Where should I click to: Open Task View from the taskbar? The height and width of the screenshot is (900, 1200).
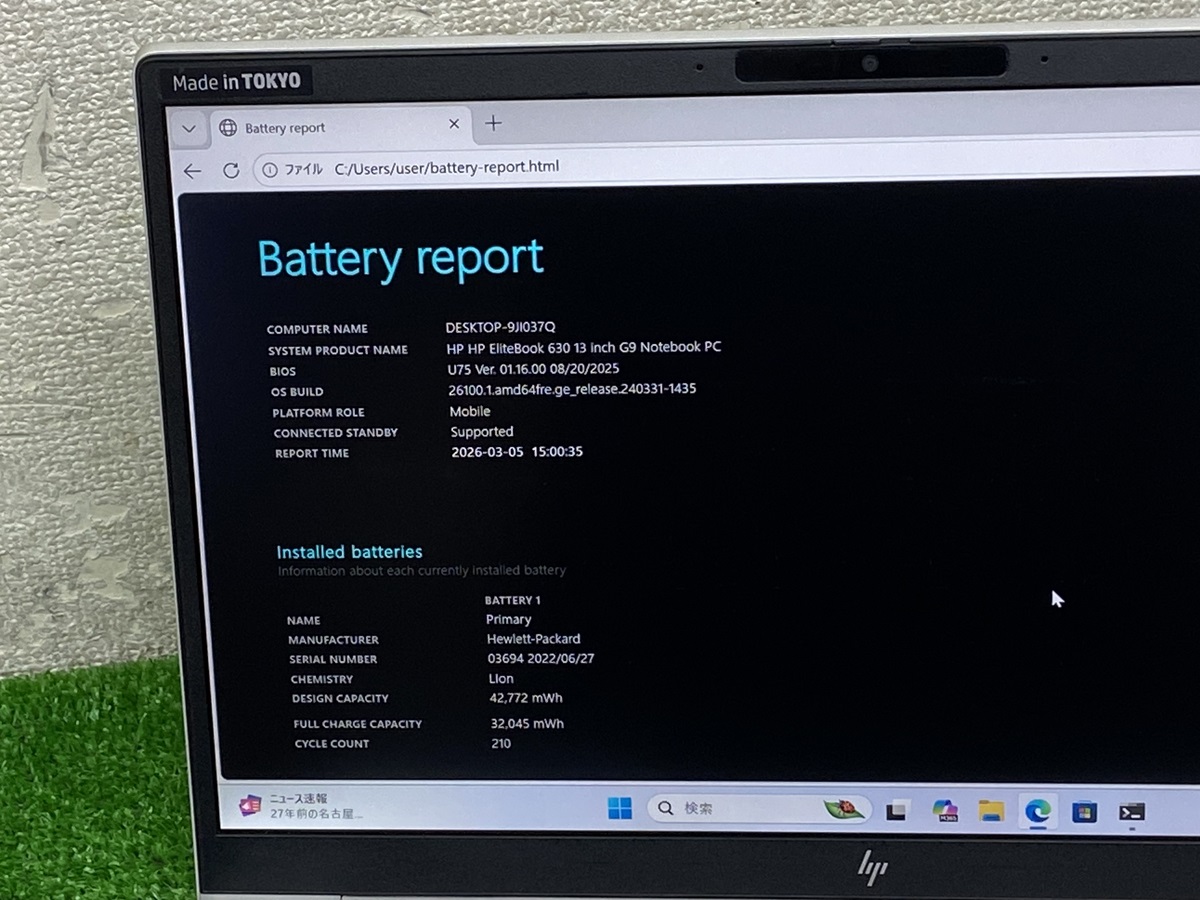pyautogui.click(x=897, y=811)
